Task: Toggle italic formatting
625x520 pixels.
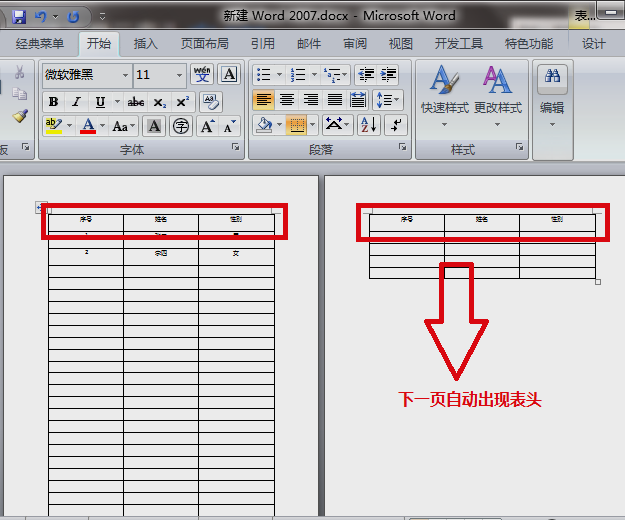Action: [x=77, y=102]
